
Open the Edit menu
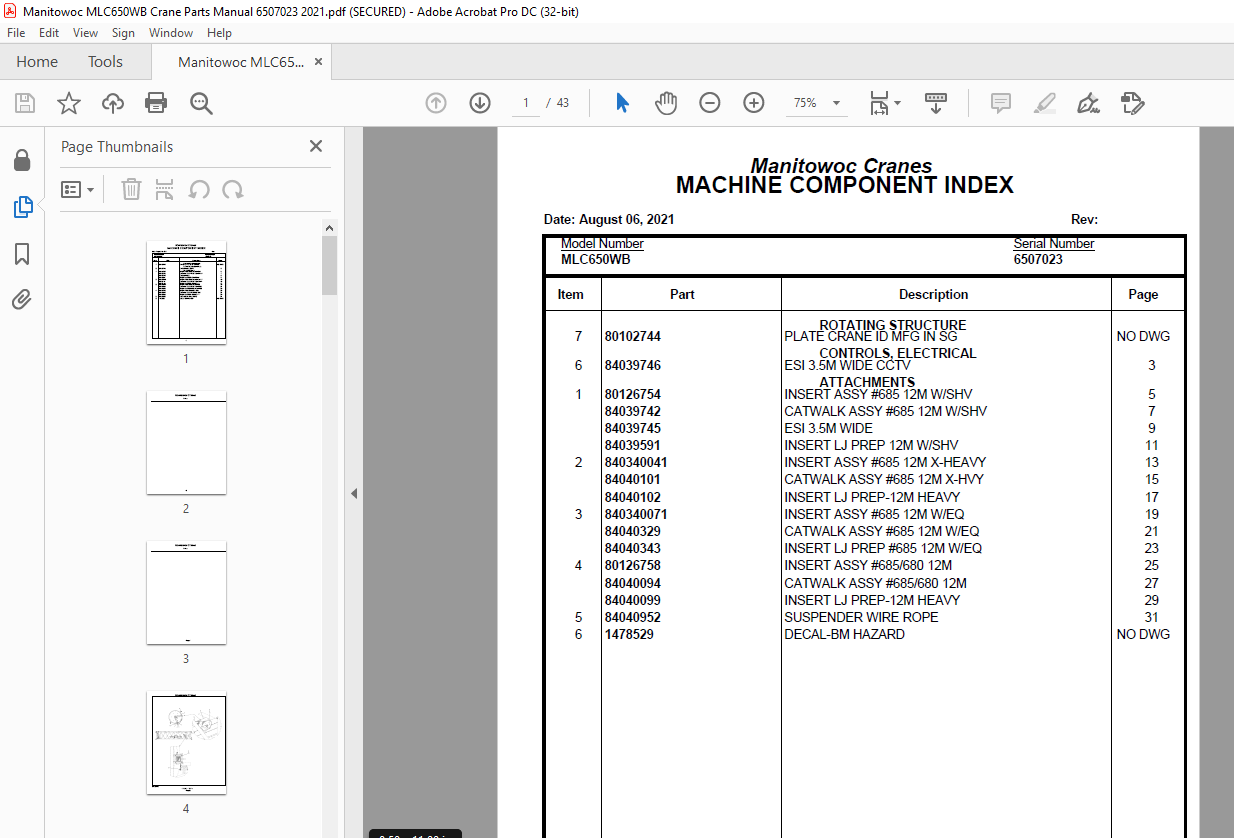(49, 33)
